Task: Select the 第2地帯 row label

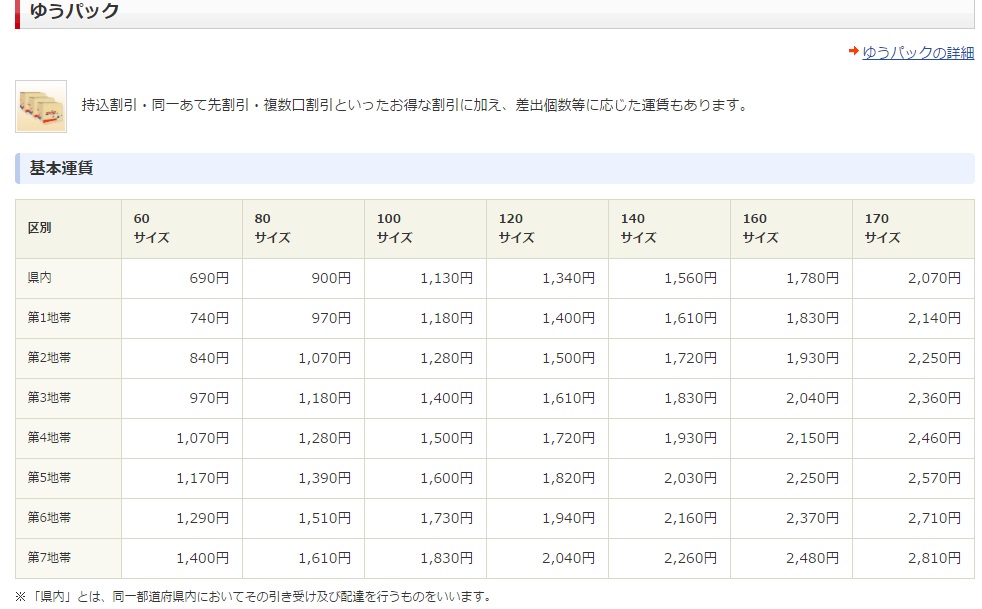Action: coord(68,358)
